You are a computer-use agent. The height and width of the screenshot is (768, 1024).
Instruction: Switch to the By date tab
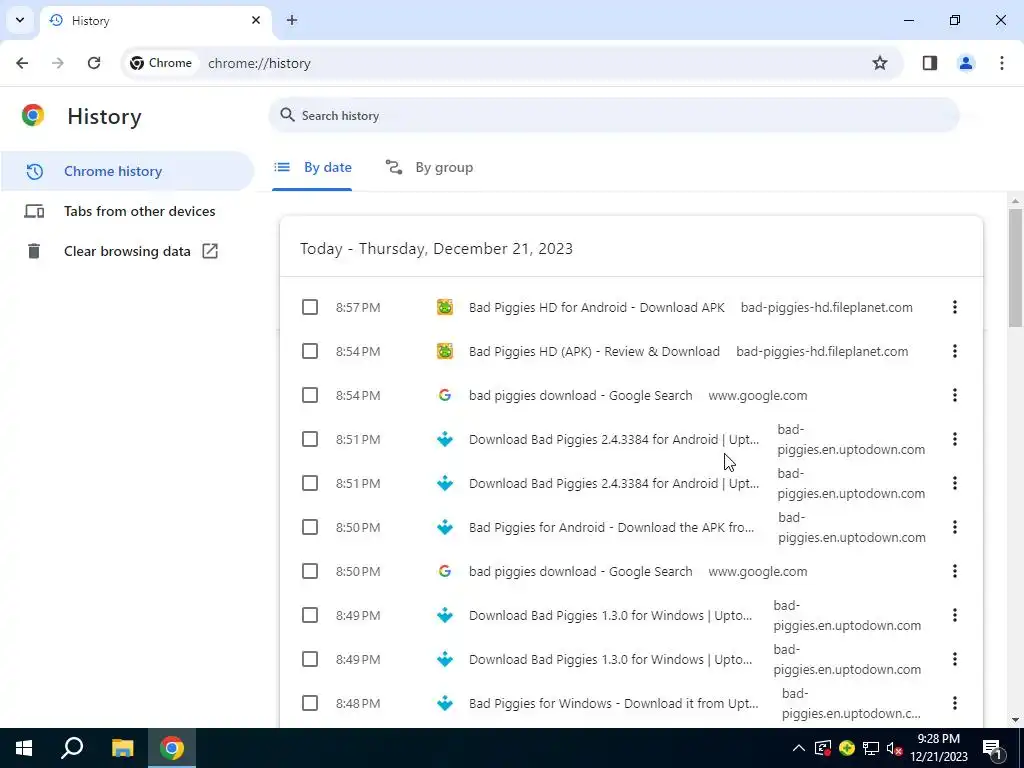click(312, 168)
